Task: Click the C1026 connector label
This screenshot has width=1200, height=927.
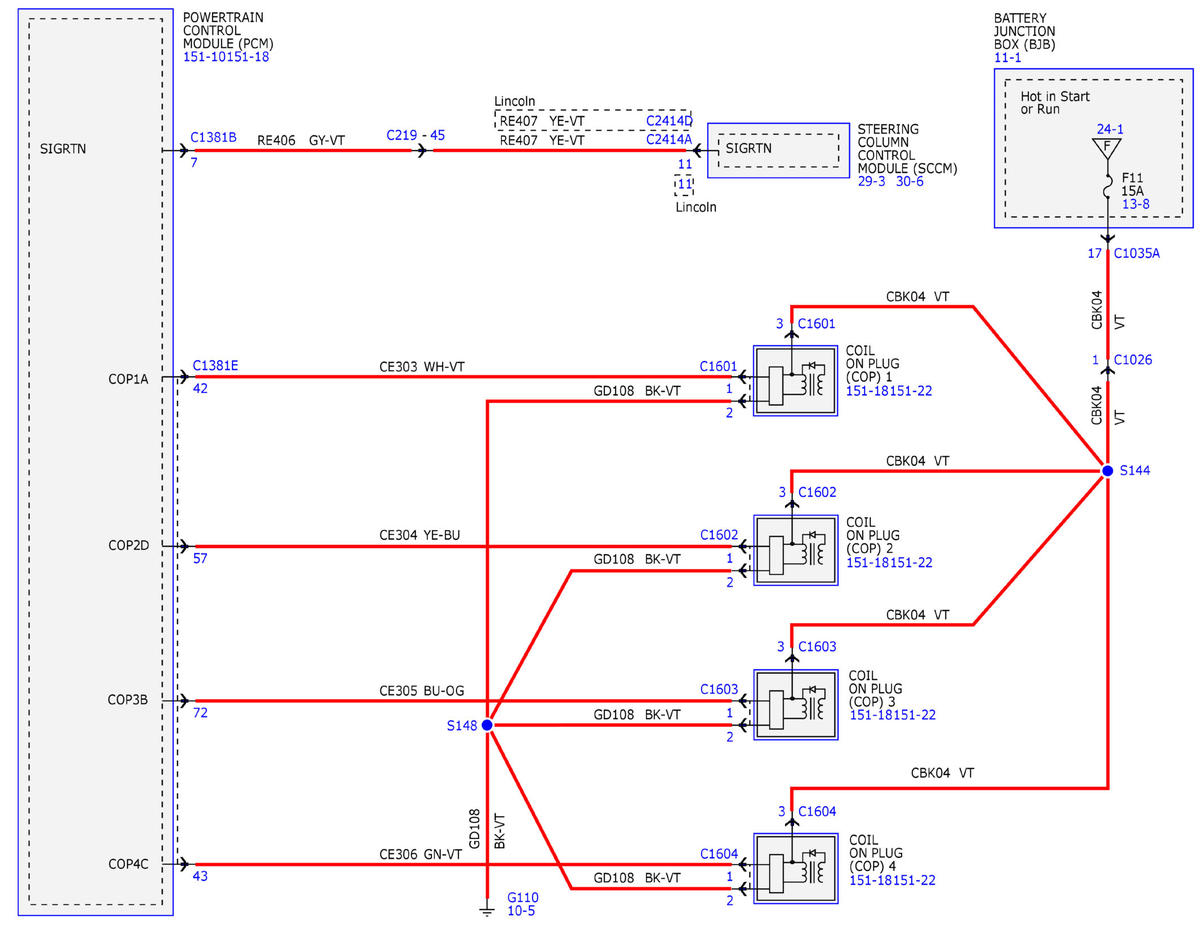Action: tap(1132, 359)
